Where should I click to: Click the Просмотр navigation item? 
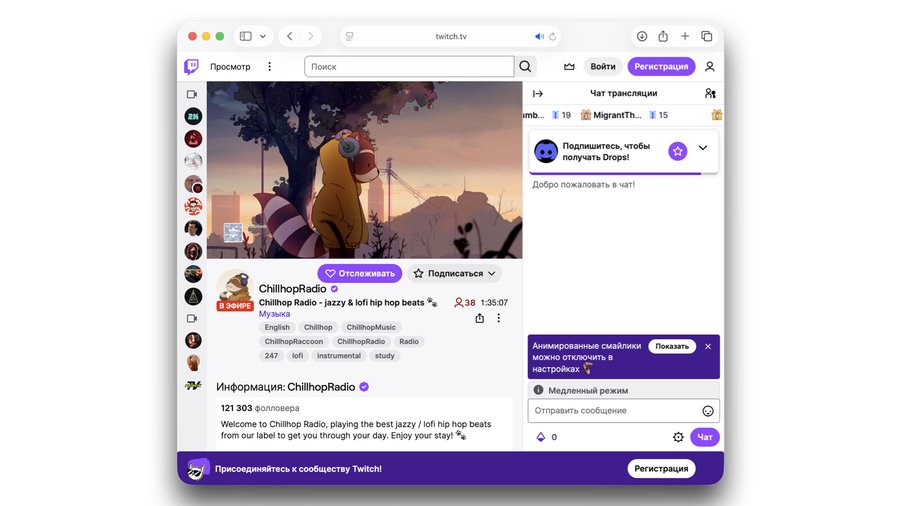230,67
